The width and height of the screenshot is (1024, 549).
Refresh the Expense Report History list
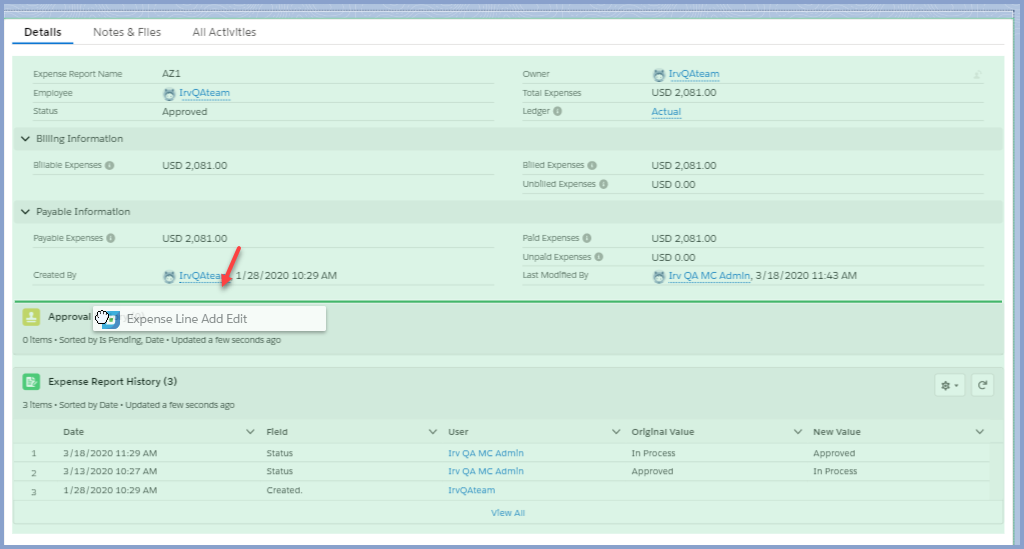982,385
